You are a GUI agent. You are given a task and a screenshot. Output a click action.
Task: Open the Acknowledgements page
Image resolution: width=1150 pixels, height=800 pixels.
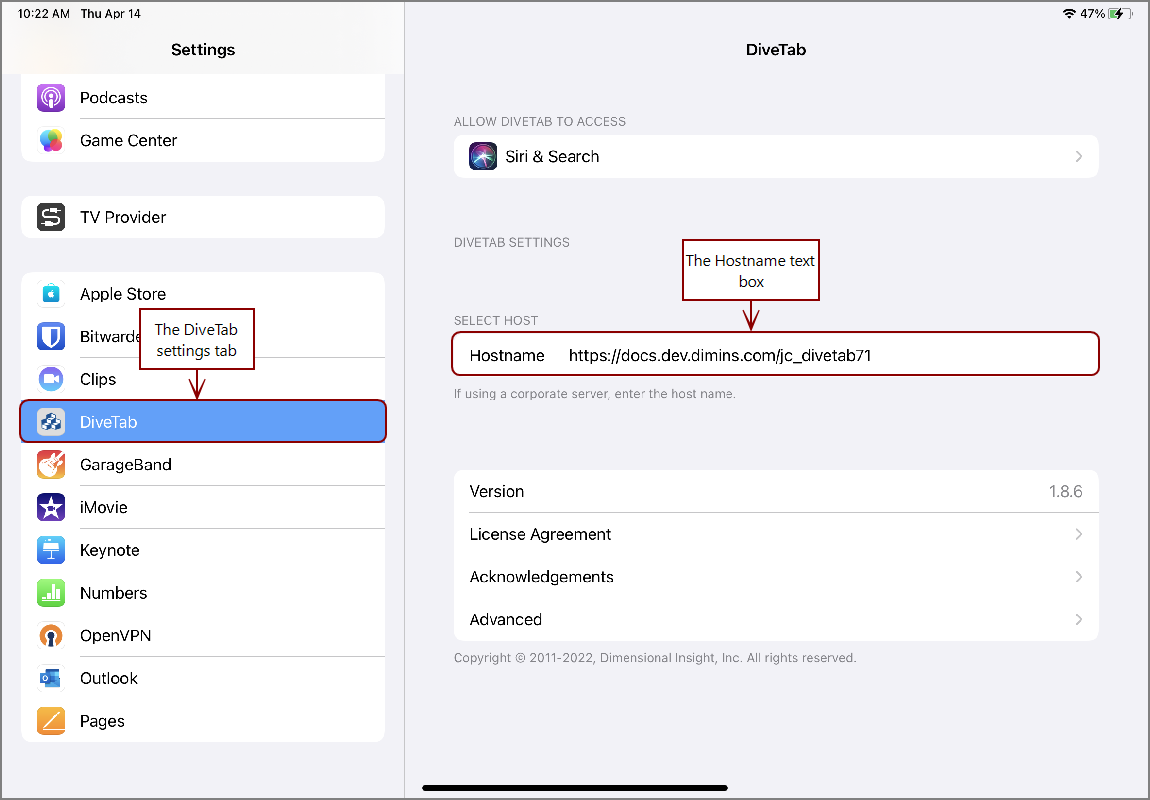542,576
